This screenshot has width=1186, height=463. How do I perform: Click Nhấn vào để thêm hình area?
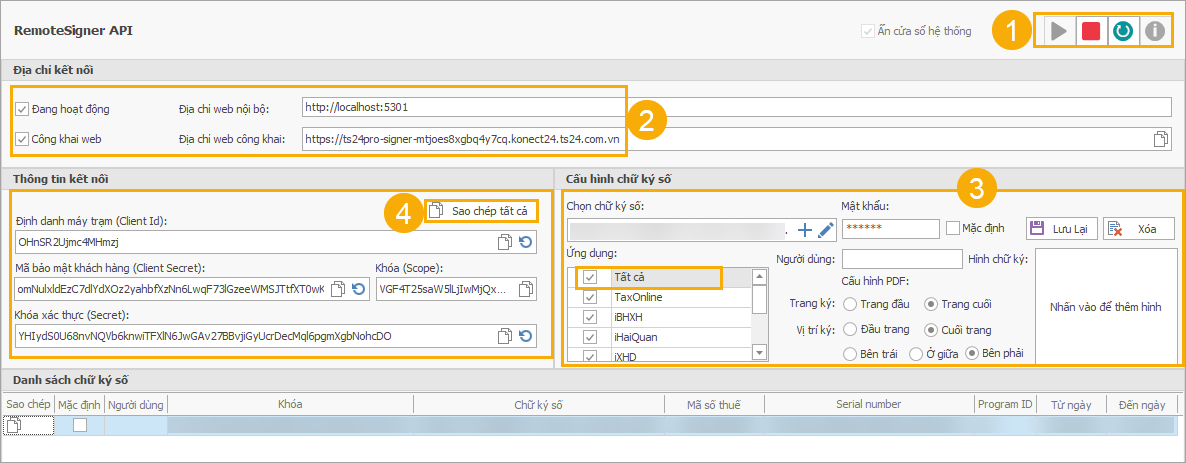pos(1105,307)
